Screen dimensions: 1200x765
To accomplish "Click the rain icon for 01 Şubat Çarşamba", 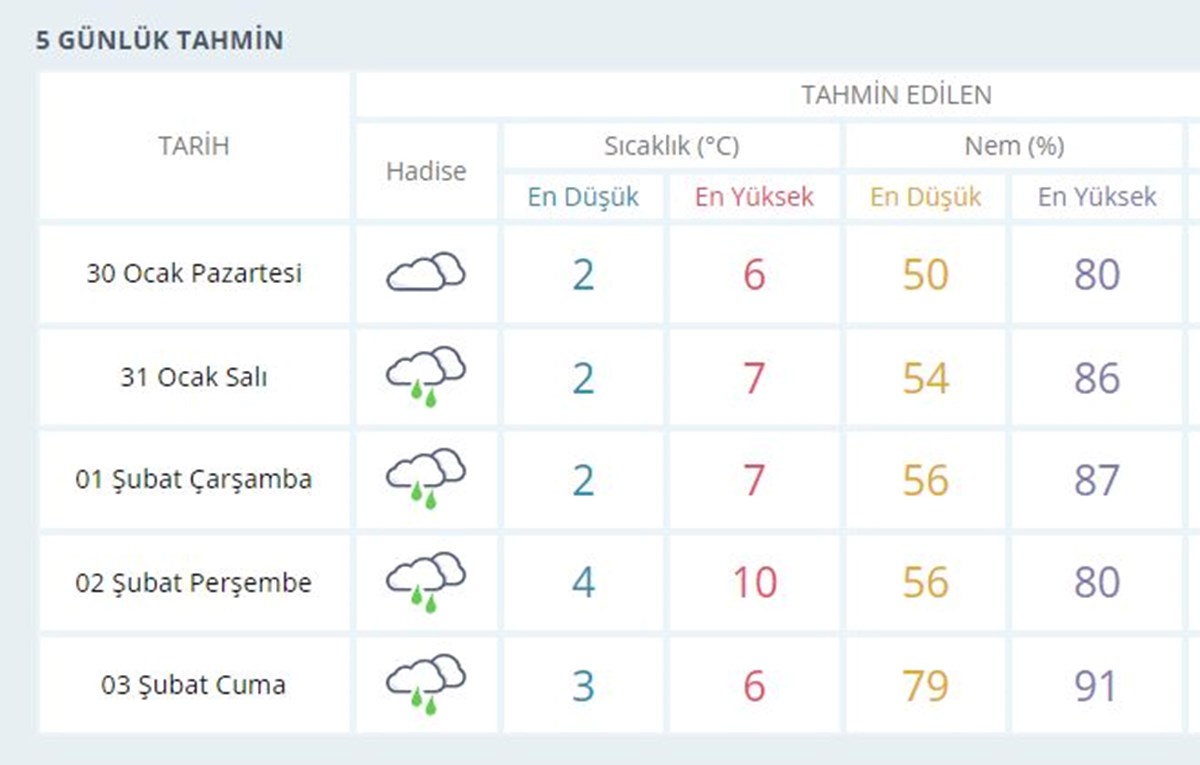I will tap(426, 480).
